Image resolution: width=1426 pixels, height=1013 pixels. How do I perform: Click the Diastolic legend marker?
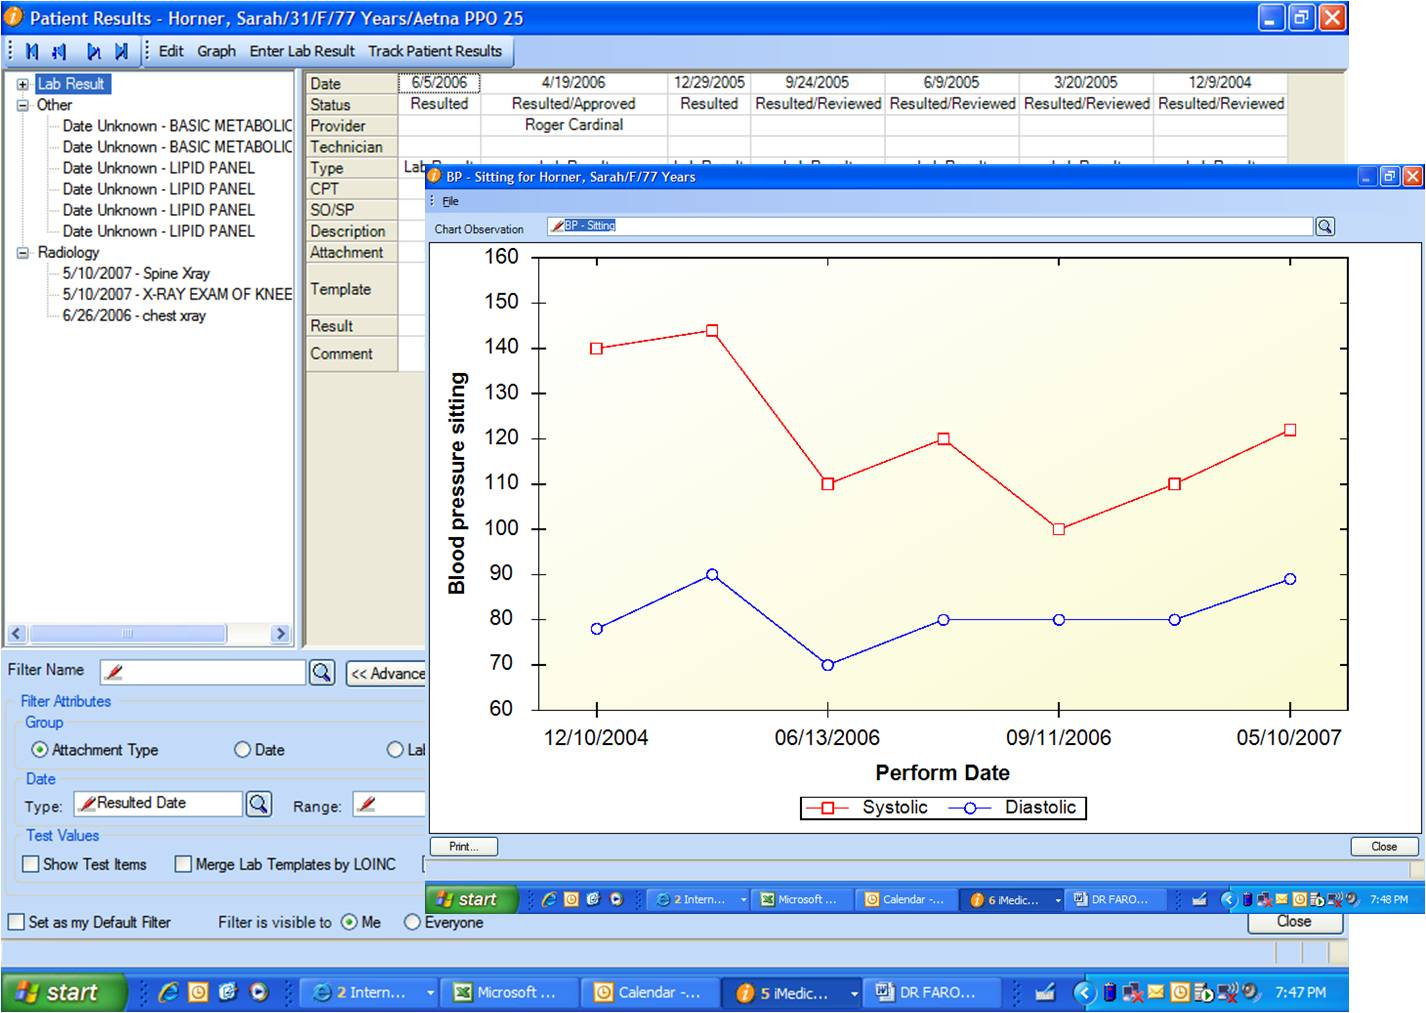969,808
